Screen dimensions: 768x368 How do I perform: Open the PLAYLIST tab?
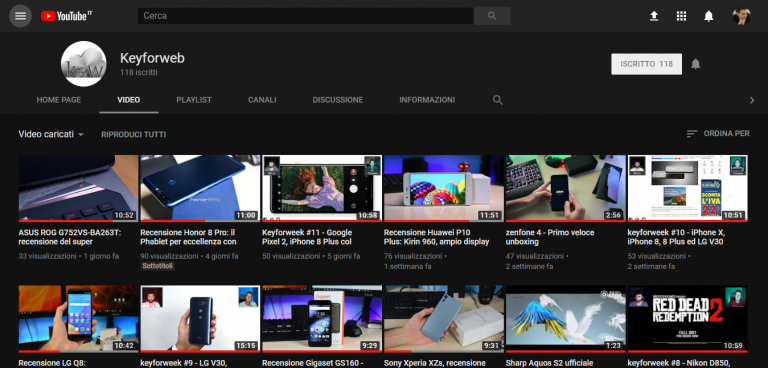point(194,100)
